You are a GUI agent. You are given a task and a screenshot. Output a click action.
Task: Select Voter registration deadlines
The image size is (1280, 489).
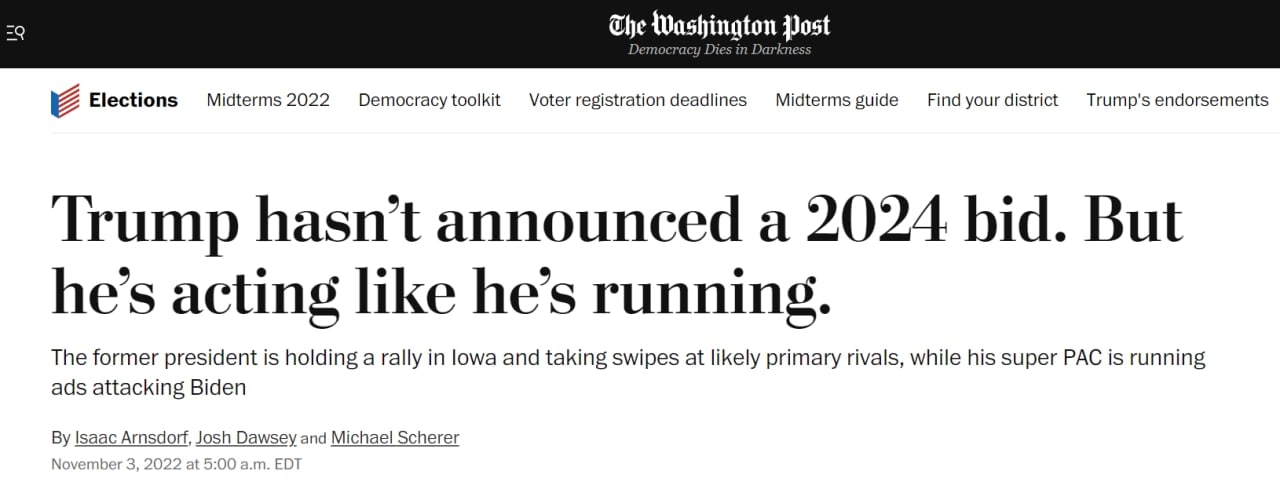(x=637, y=100)
